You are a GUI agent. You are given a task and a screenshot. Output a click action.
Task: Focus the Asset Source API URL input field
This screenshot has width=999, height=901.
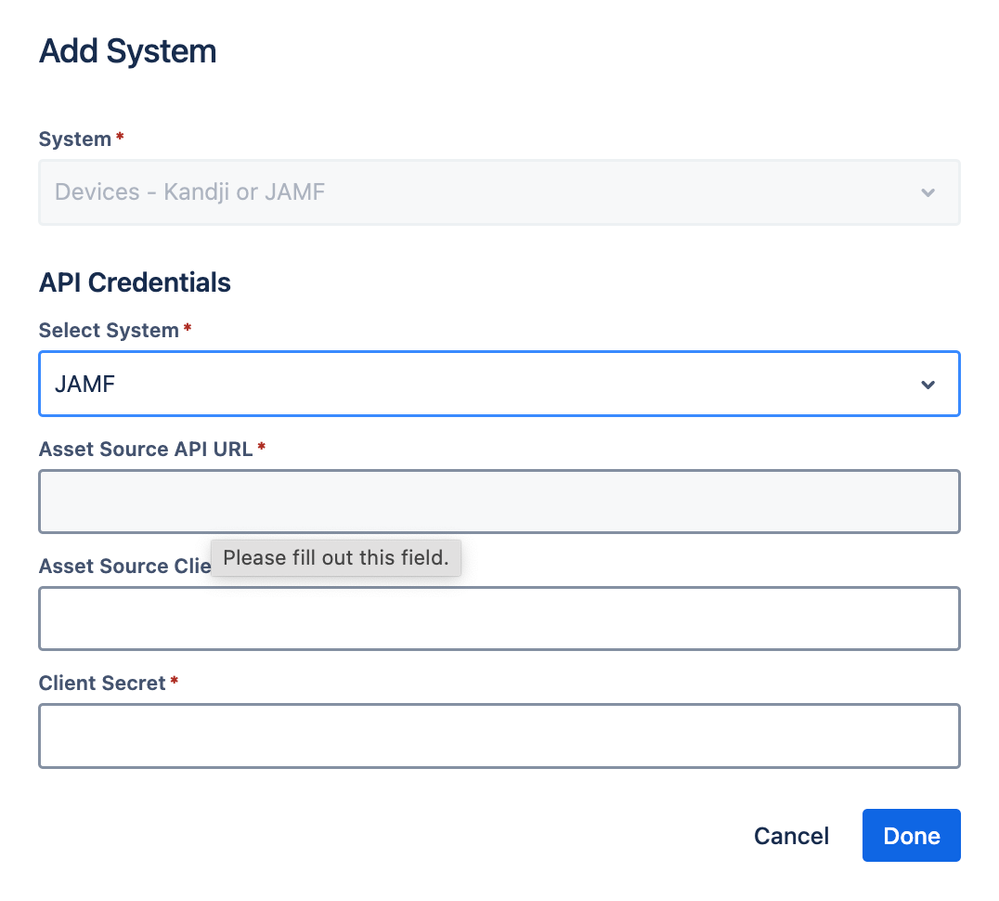499,502
